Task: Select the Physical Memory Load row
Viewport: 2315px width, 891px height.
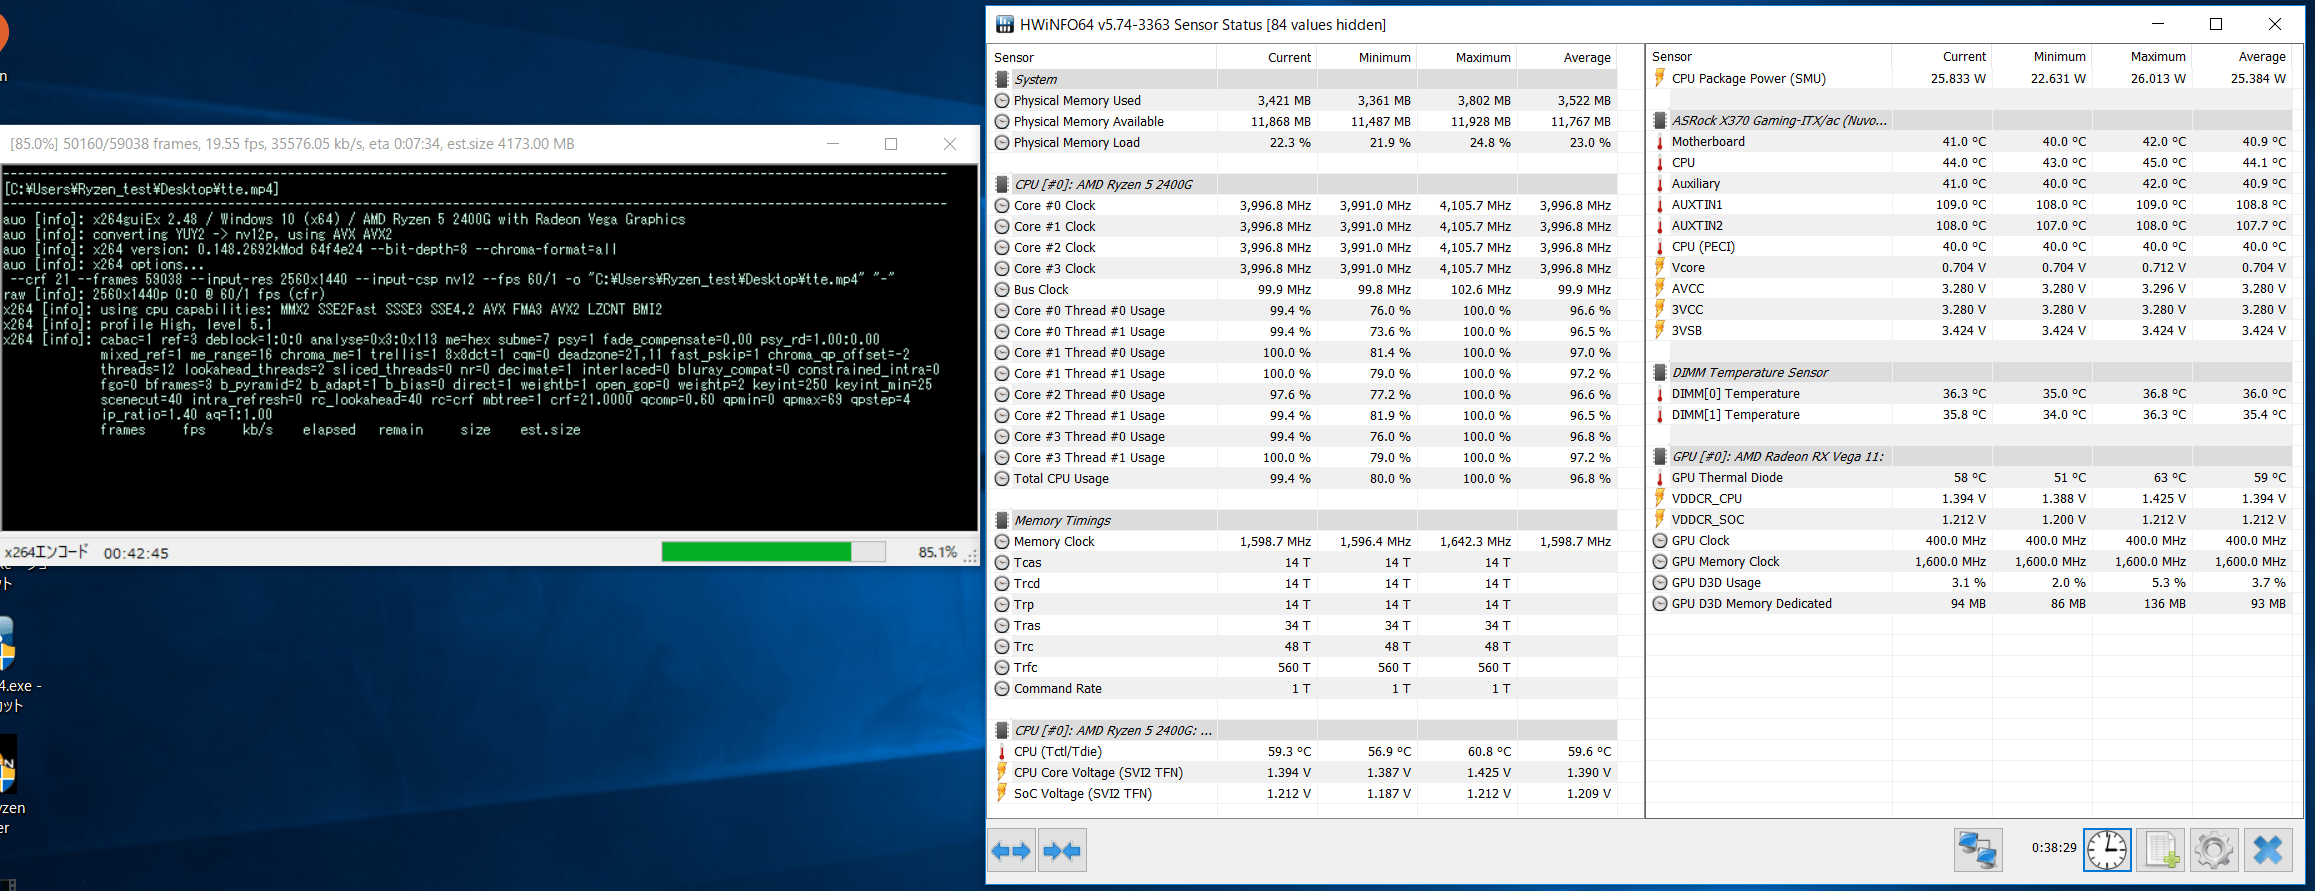Action: point(1302,142)
